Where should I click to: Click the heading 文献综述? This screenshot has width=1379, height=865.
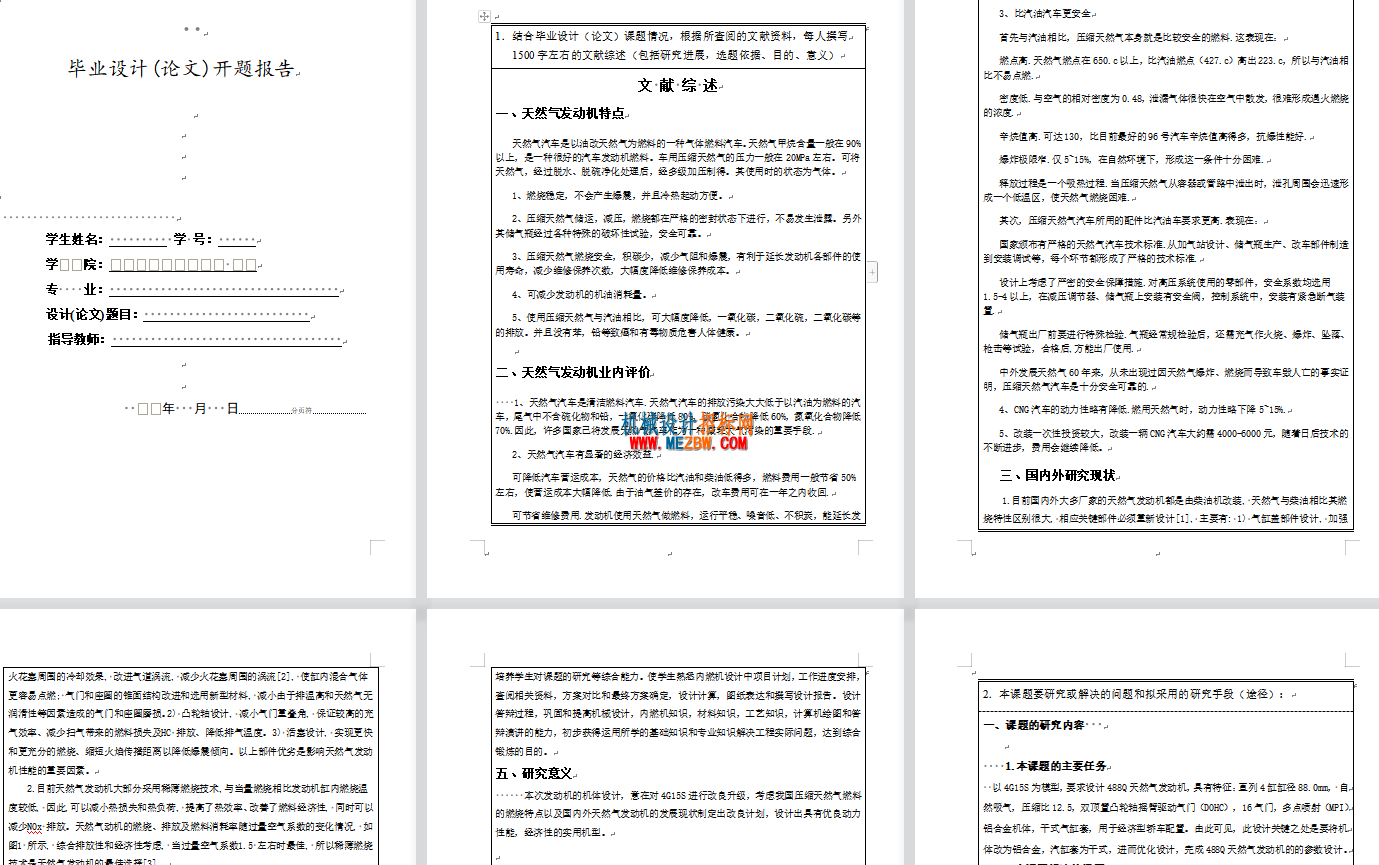(678, 86)
